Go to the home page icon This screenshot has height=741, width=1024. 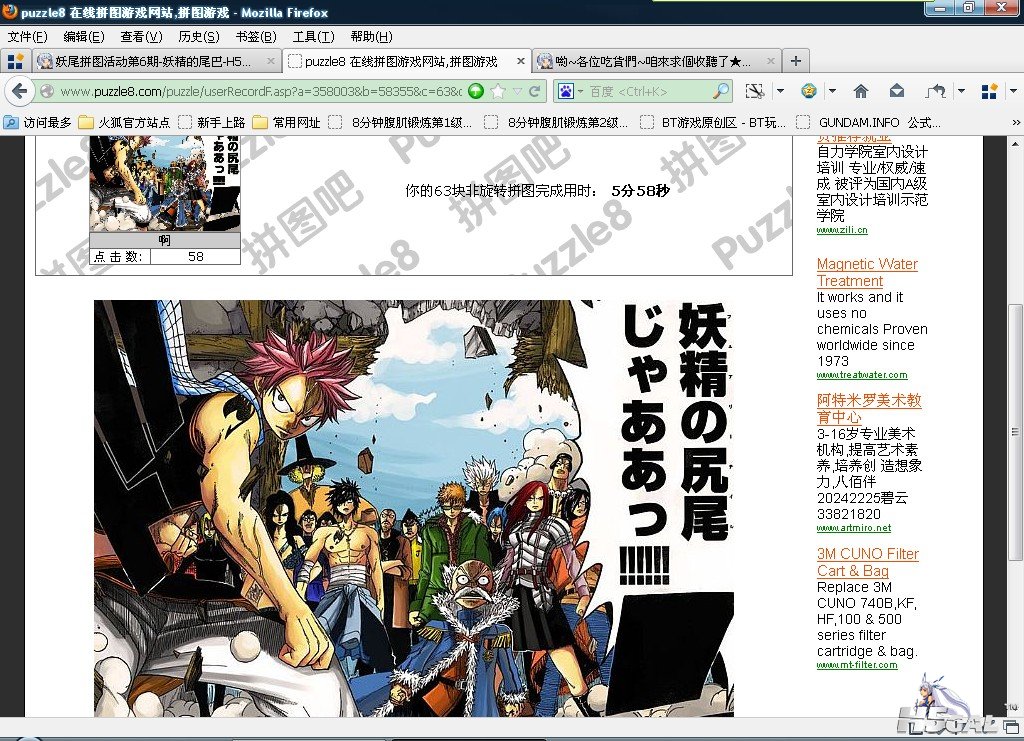pyautogui.click(x=861, y=91)
